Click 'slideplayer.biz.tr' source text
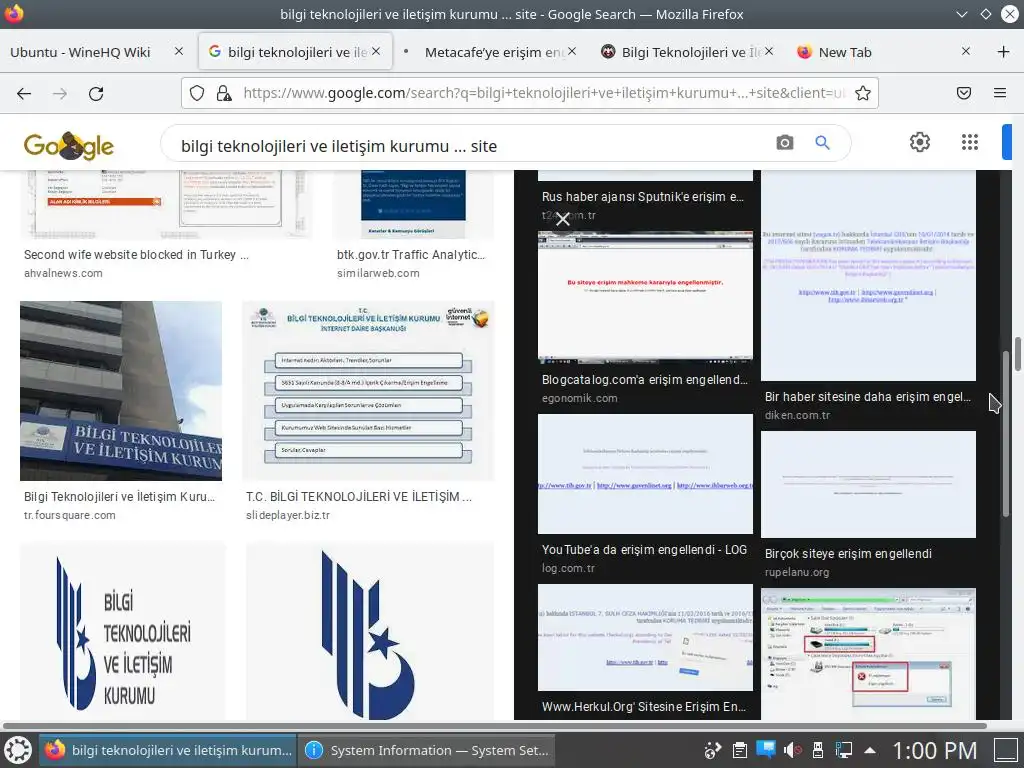The image size is (1024, 768). click(x=288, y=515)
